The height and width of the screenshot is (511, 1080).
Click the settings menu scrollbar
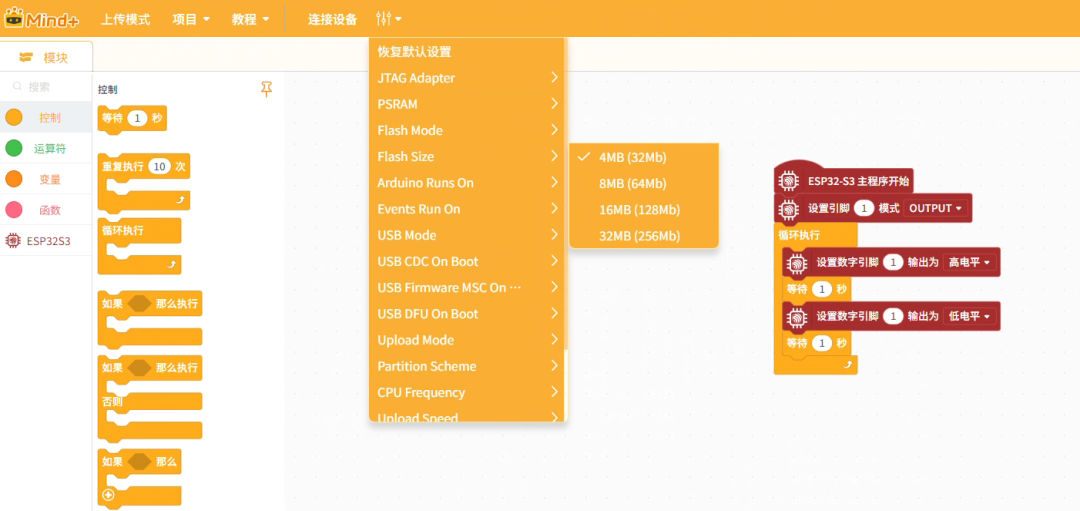566,193
